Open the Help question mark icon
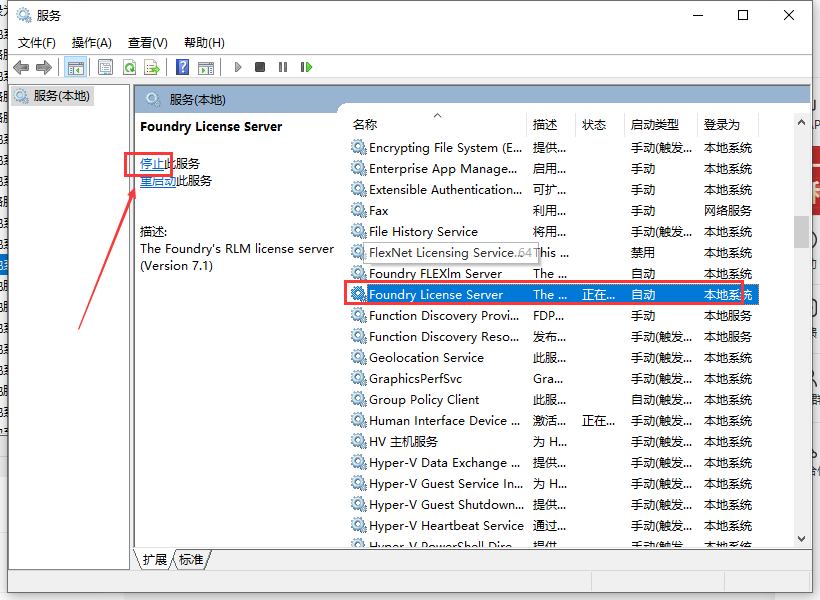Screen dimensions: 820x600 coord(183,67)
